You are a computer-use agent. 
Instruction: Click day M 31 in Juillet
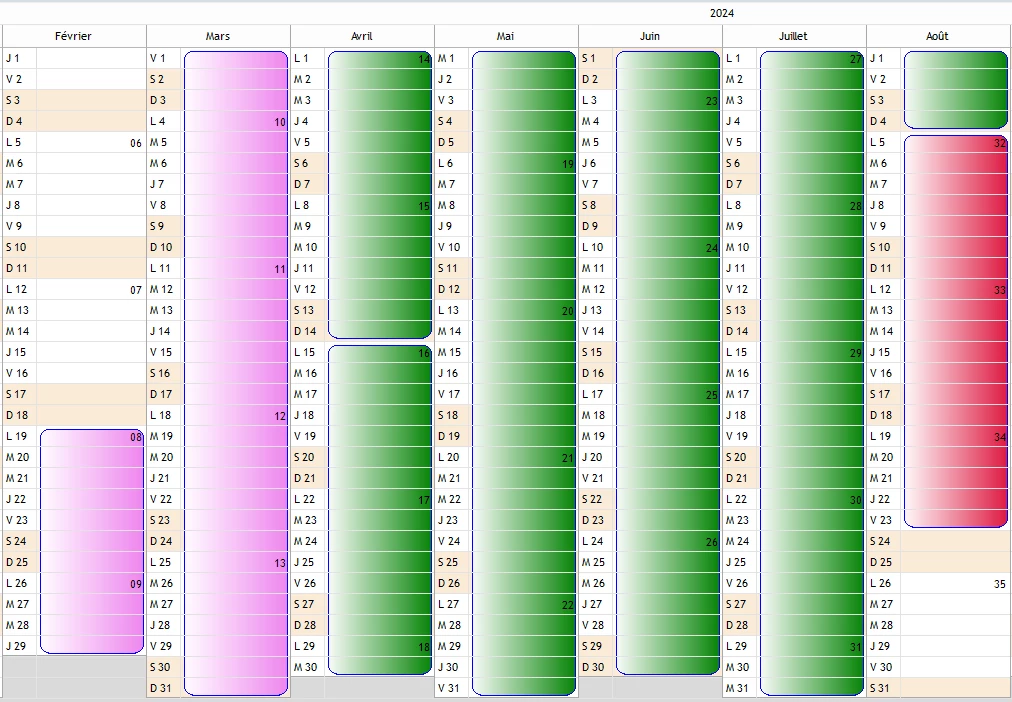click(737, 688)
